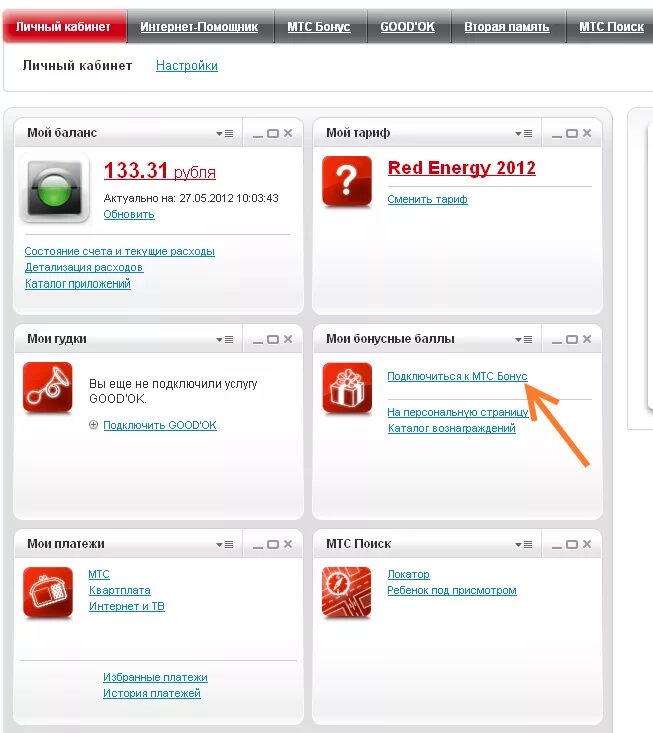Viewport: 653px width, 733px height.
Task: Click the Red Energy 2012 tariff link
Action: pyautogui.click(x=462, y=168)
